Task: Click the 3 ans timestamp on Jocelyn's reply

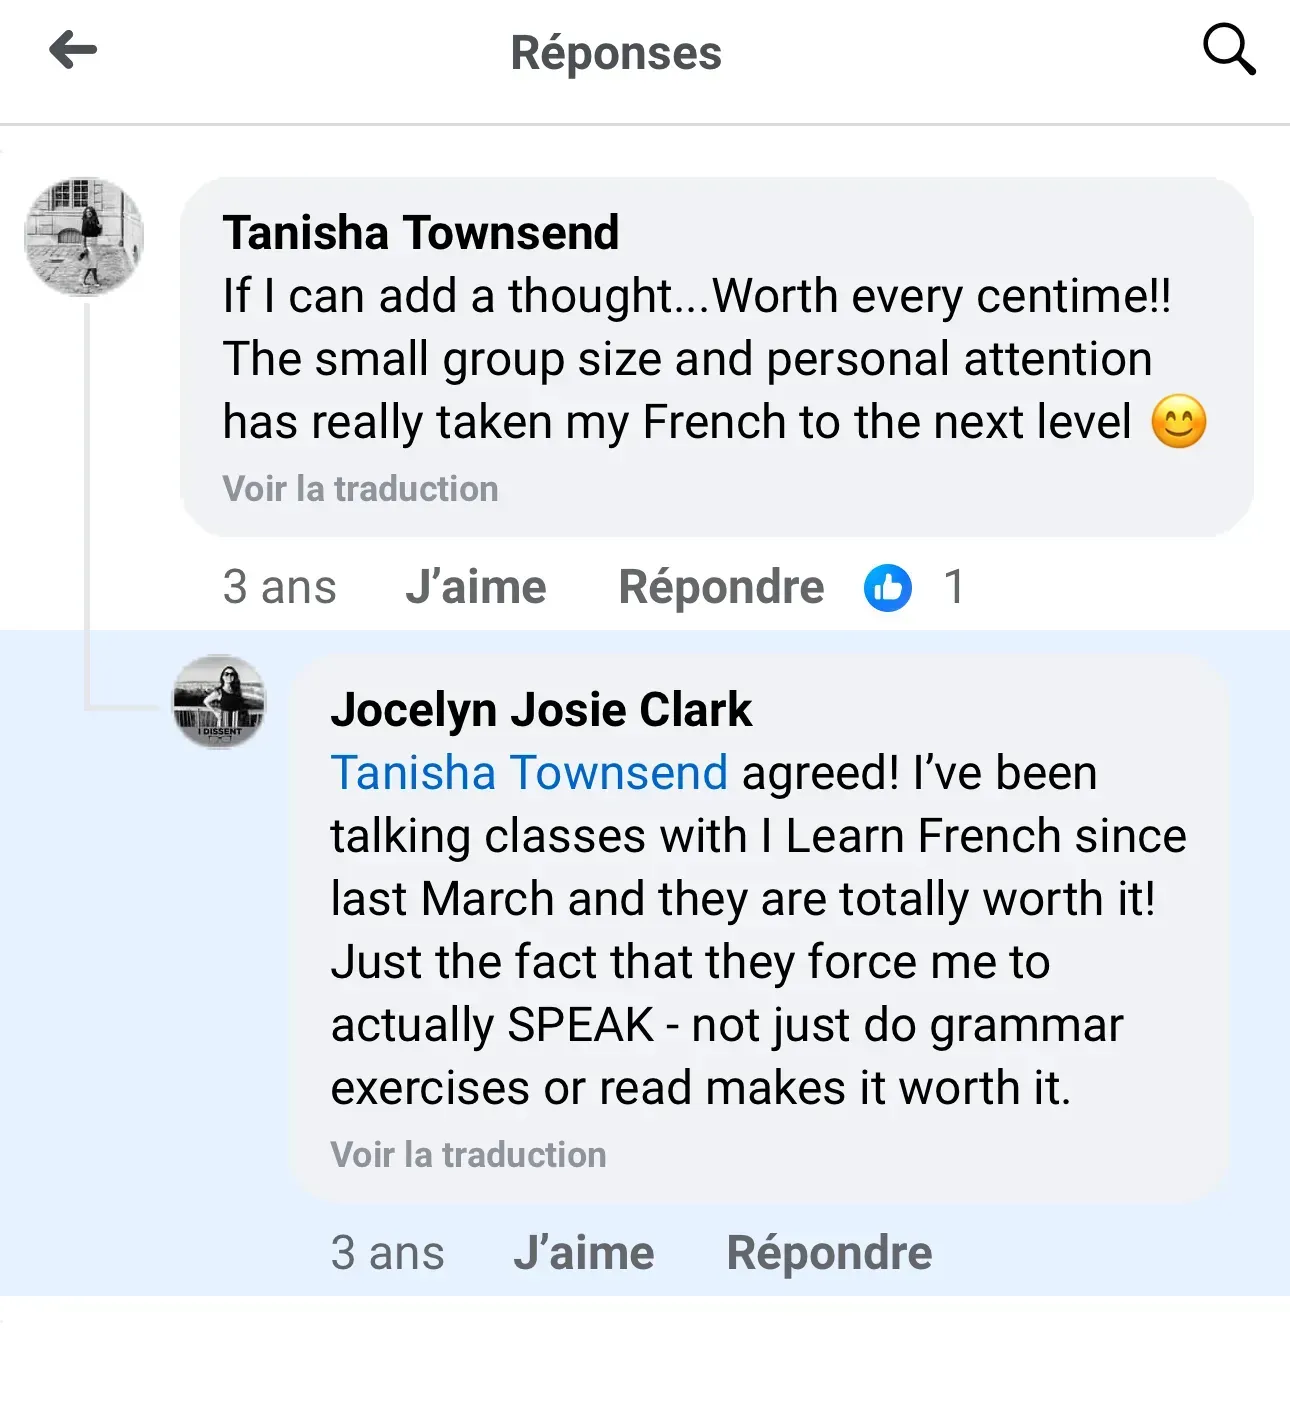Action: 387,1253
